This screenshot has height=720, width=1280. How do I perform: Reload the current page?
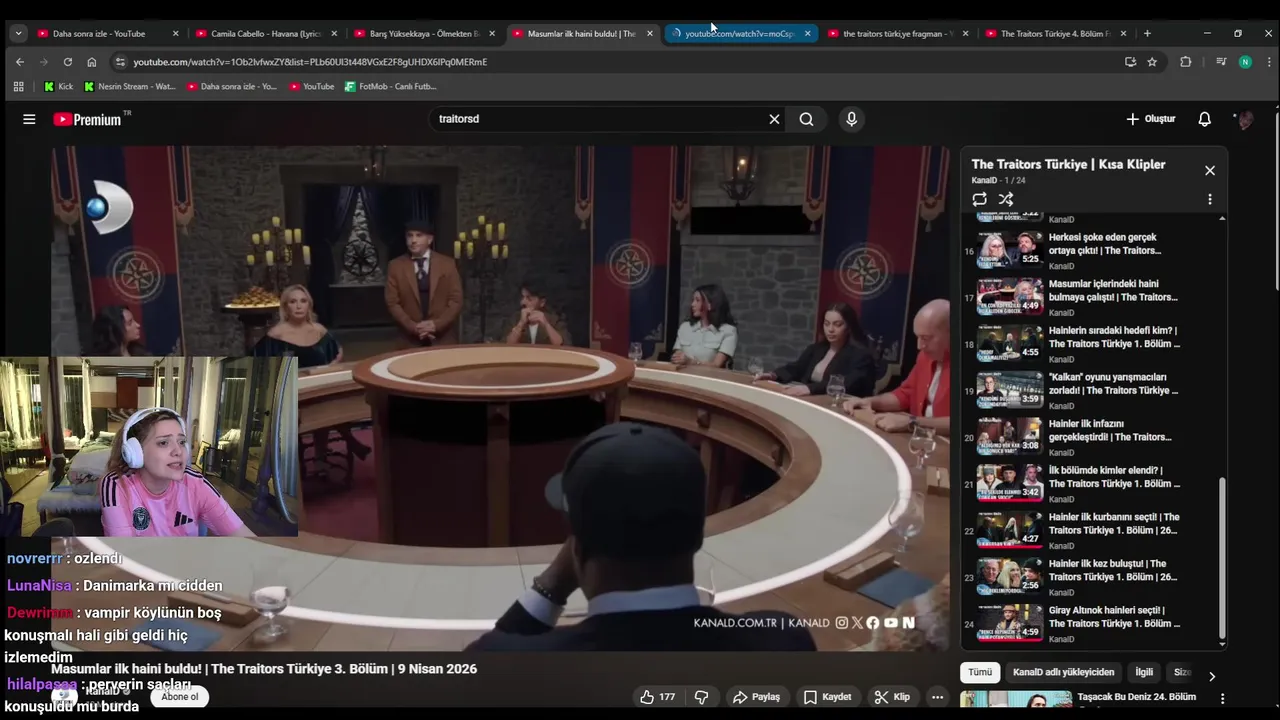pos(68,62)
